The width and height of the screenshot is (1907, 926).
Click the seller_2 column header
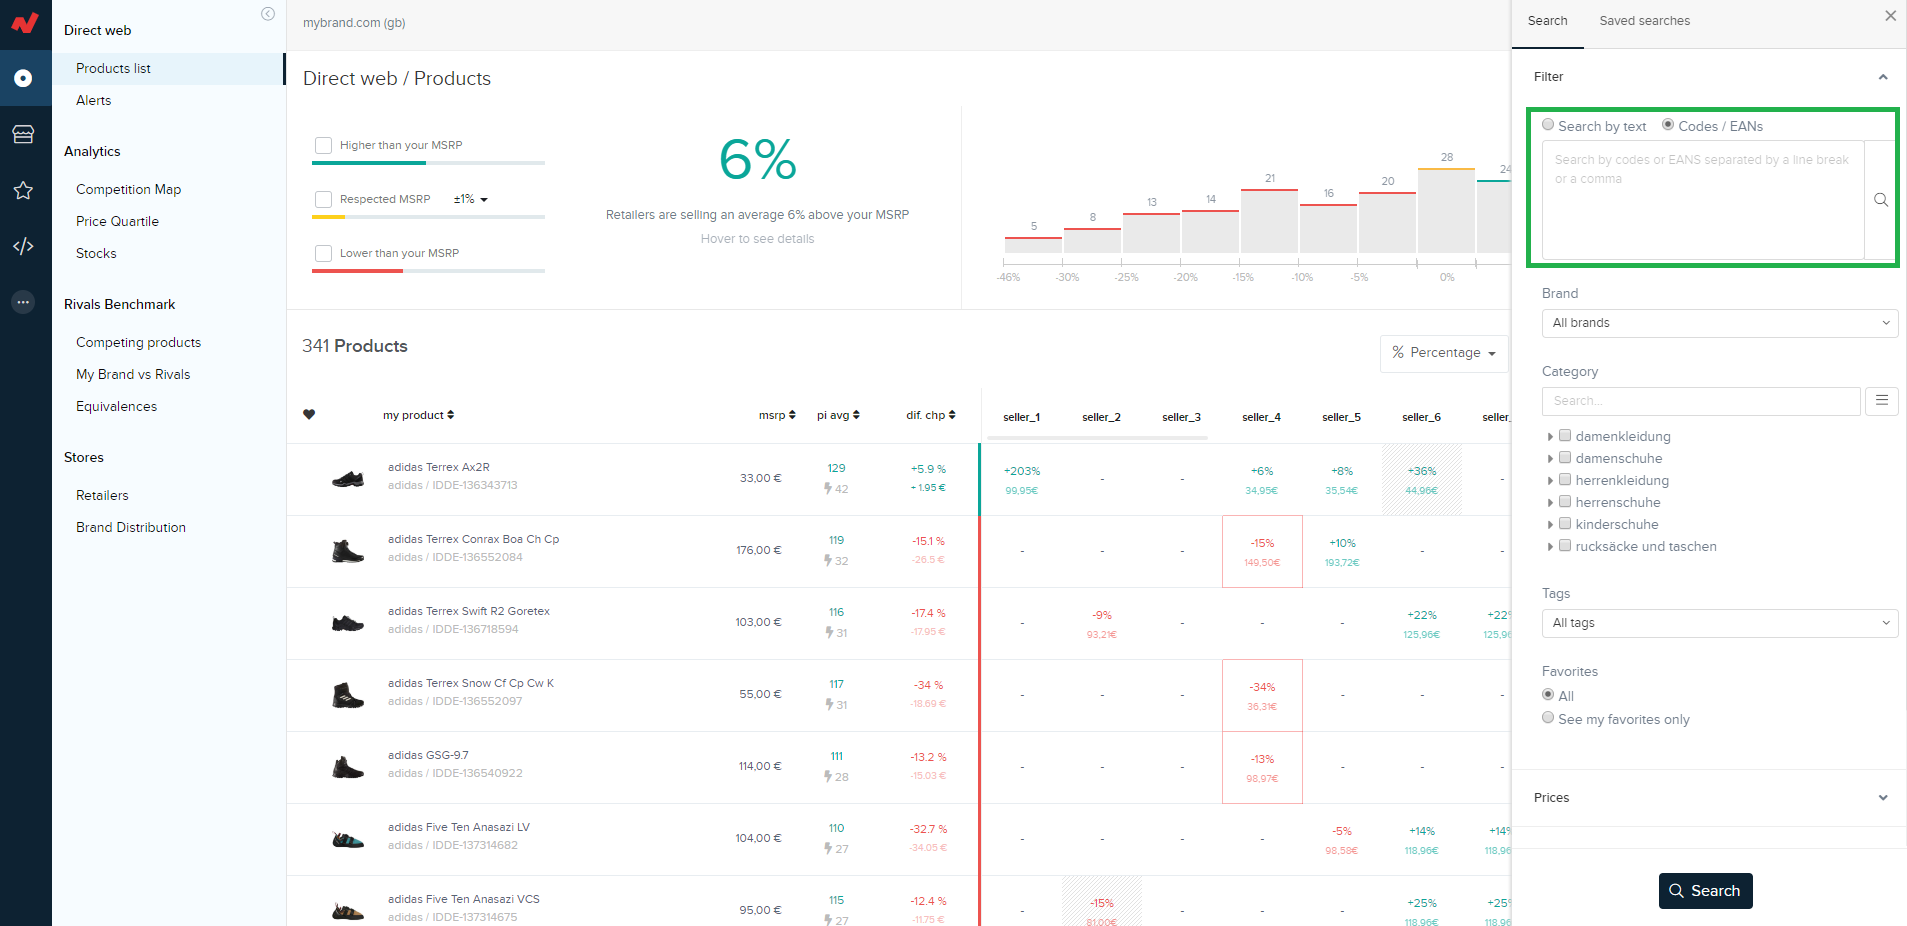pyautogui.click(x=1101, y=417)
